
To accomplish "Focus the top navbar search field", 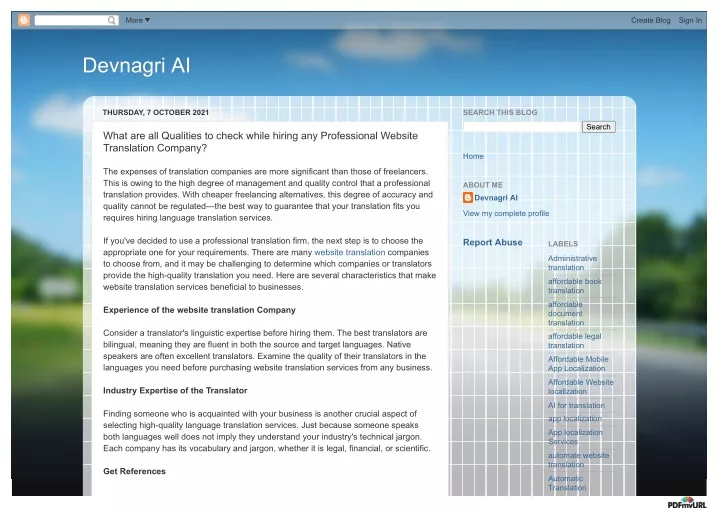I will (76, 20).
